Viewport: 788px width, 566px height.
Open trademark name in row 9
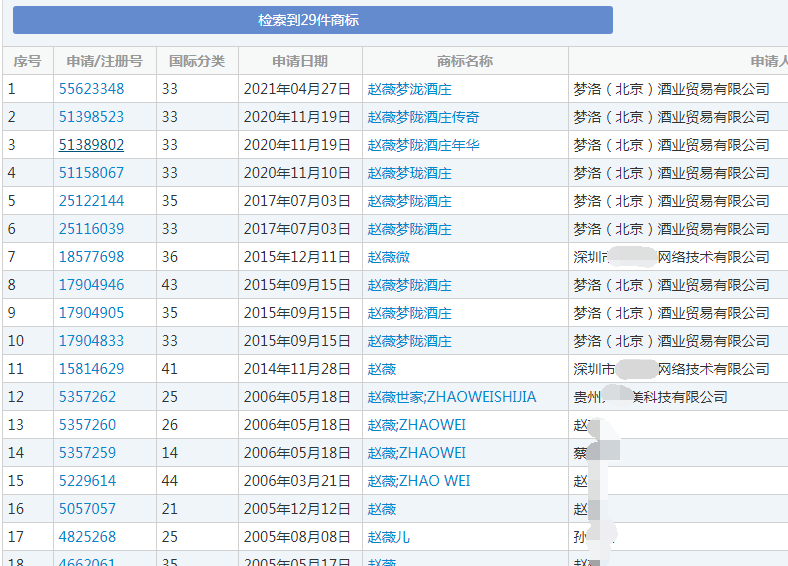point(410,313)
